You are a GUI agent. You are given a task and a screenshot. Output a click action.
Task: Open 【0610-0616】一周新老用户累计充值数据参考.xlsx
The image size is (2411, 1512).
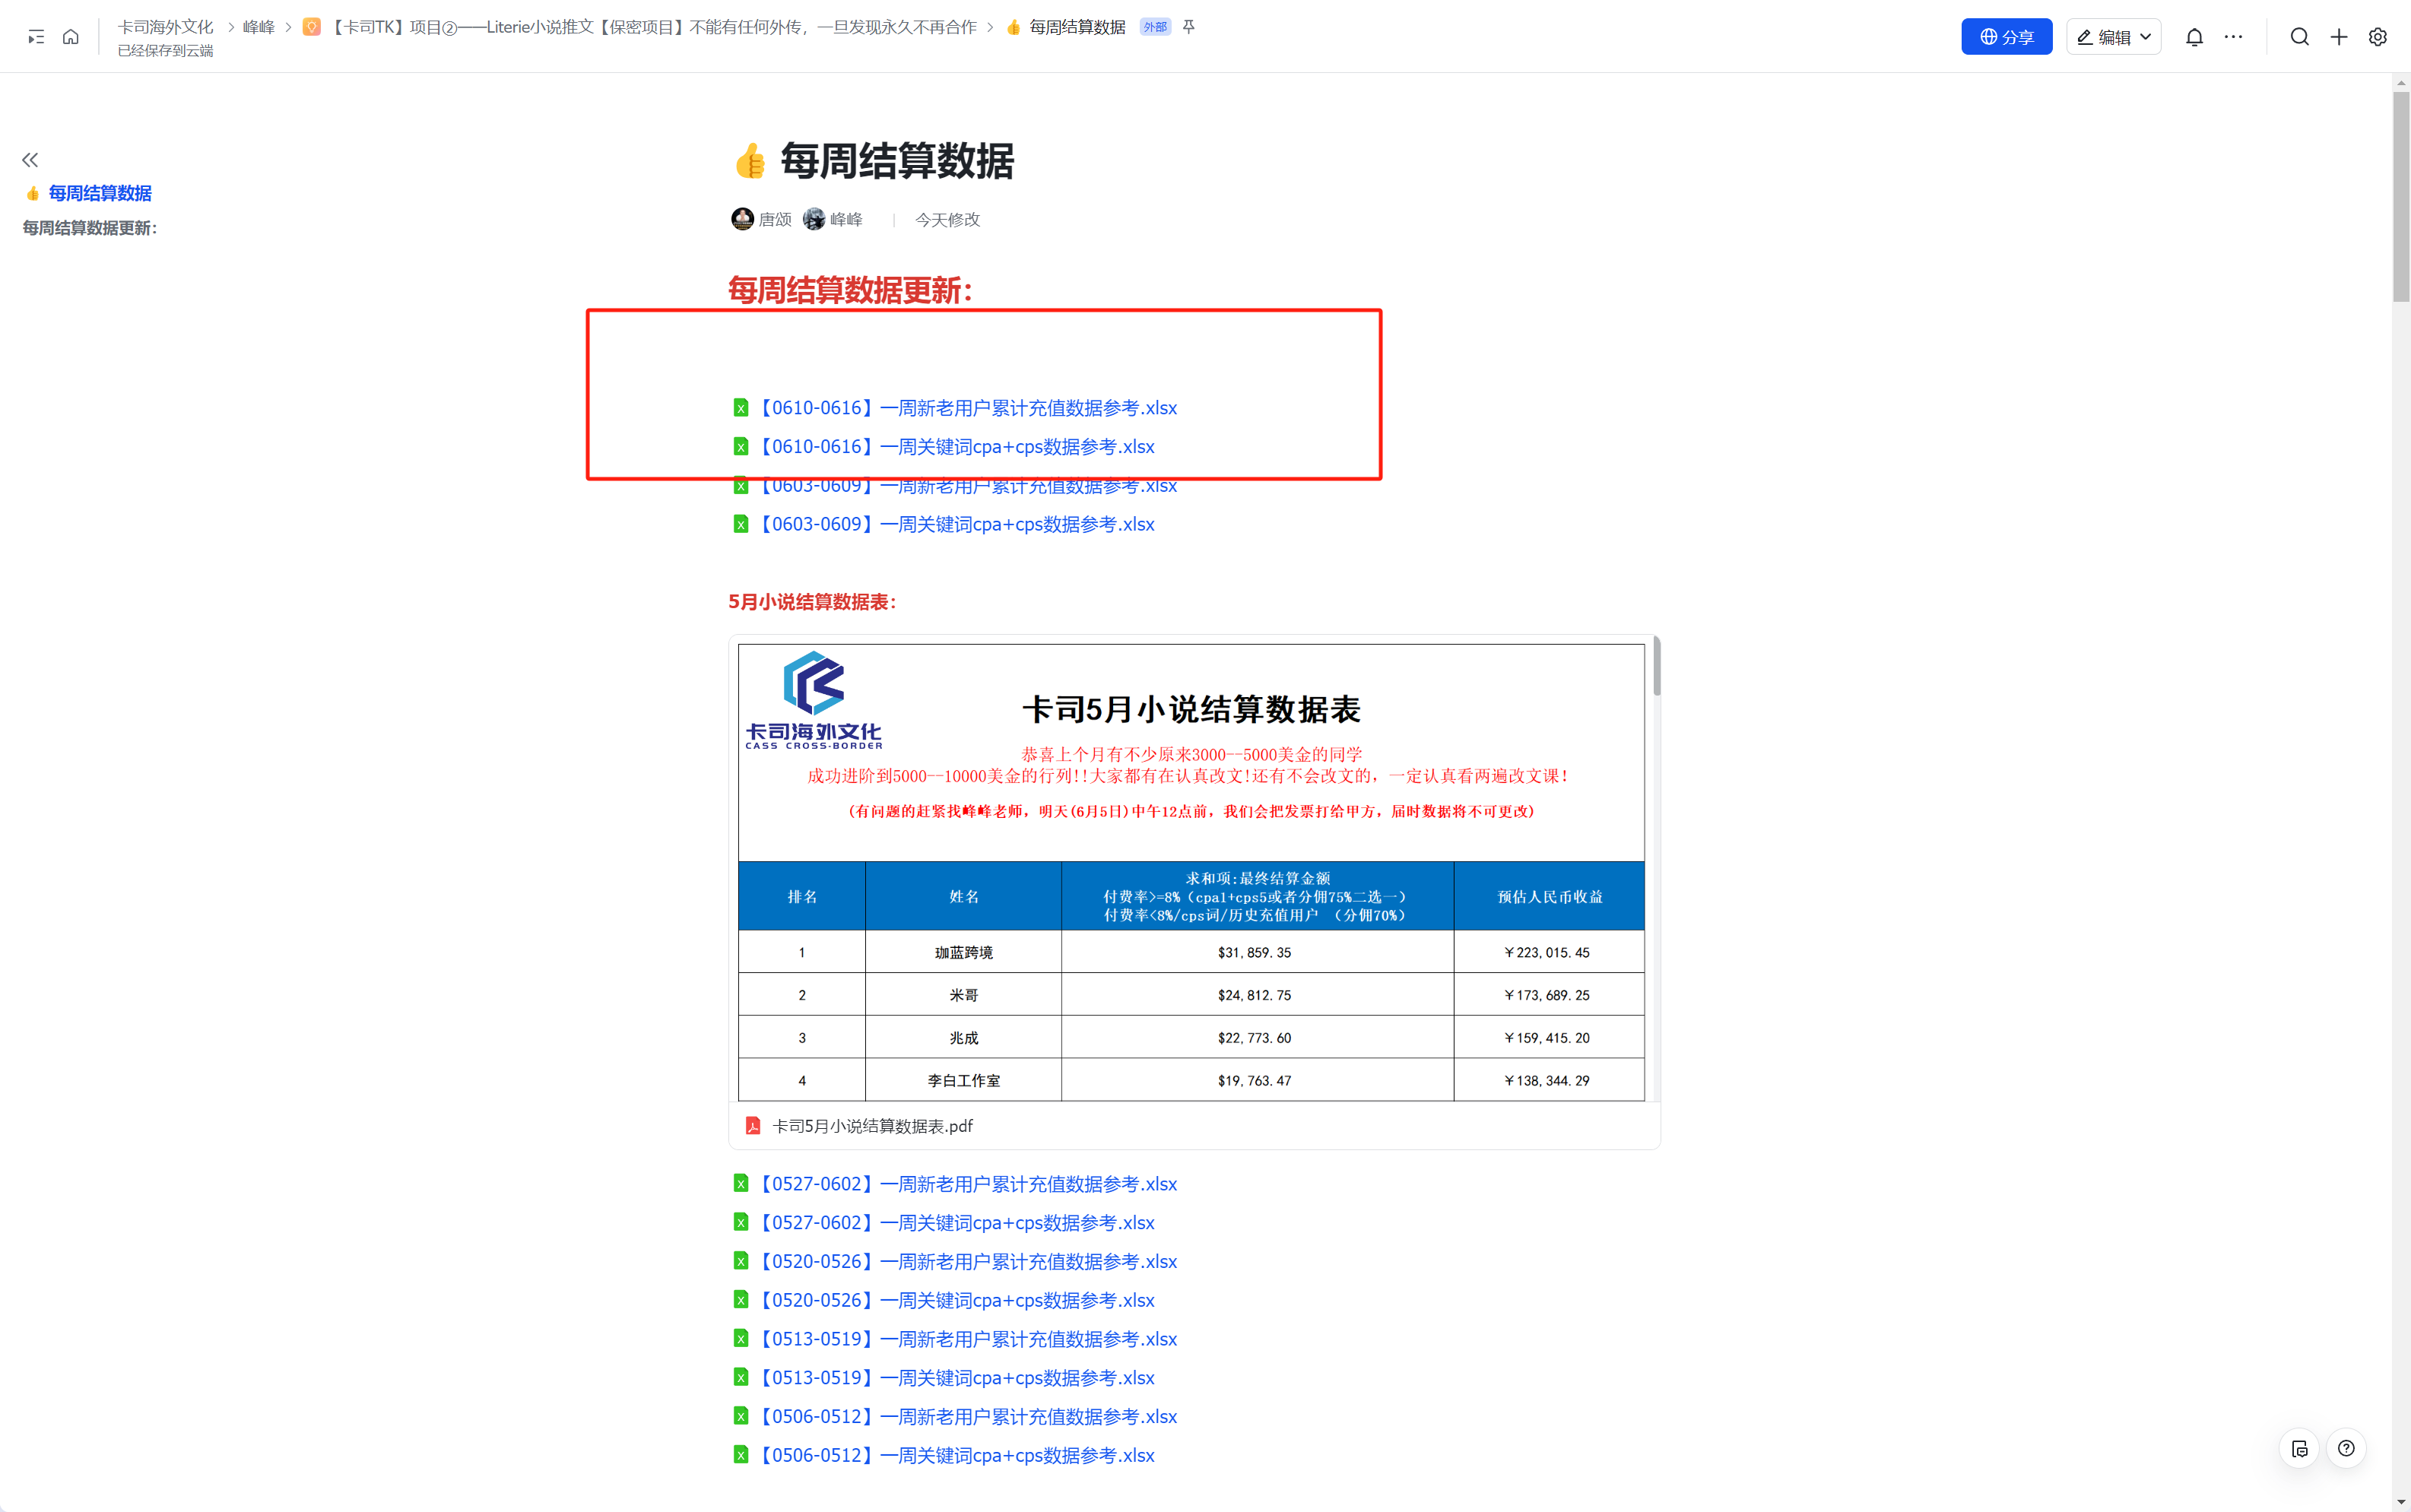pyautogui.click(x=968, y=408)
